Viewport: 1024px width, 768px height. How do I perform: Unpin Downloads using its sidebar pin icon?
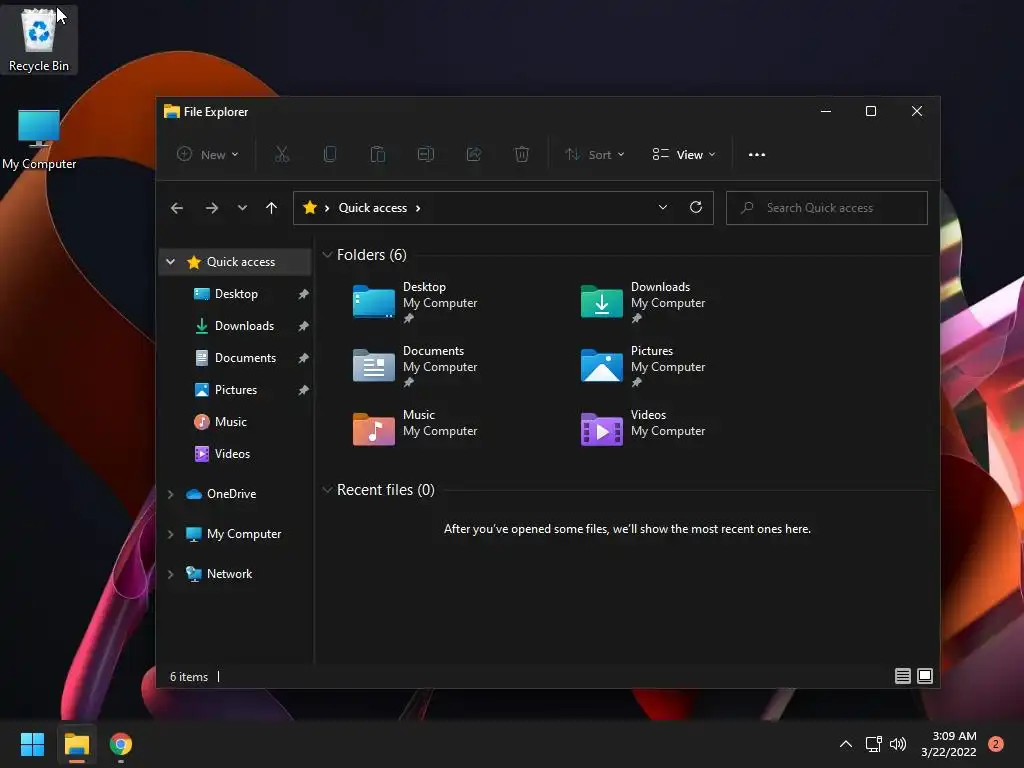pyautogui.click(x=303, y=326)
